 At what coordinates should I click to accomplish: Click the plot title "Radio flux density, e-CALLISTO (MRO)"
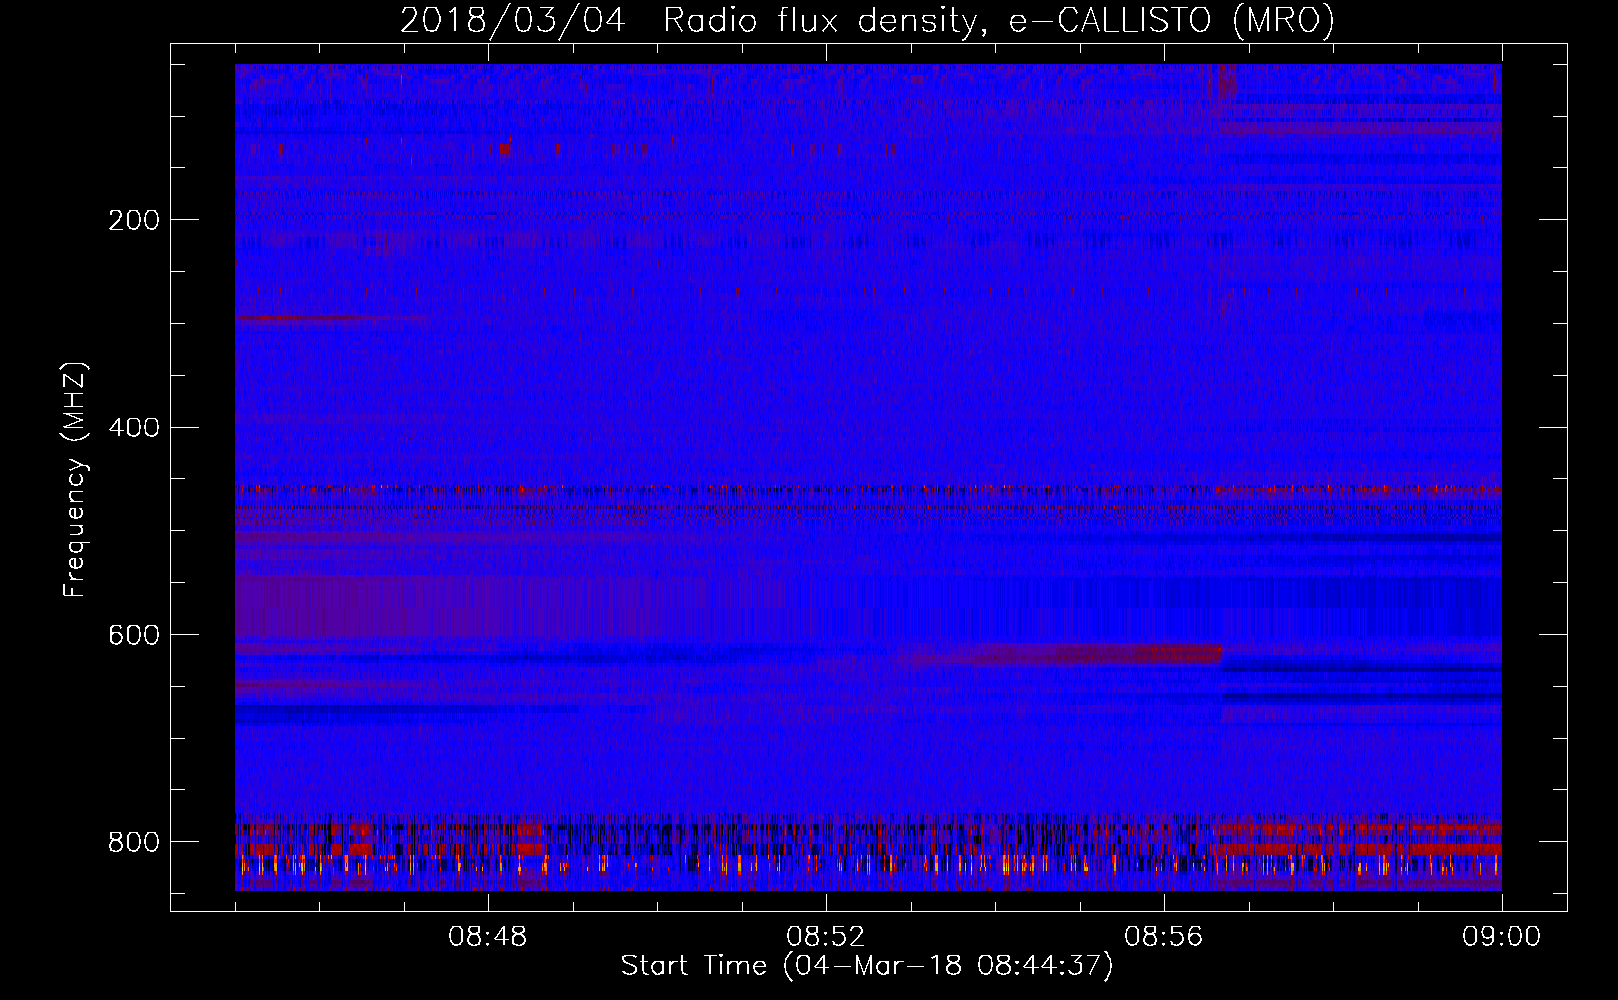tap(998, 21)
